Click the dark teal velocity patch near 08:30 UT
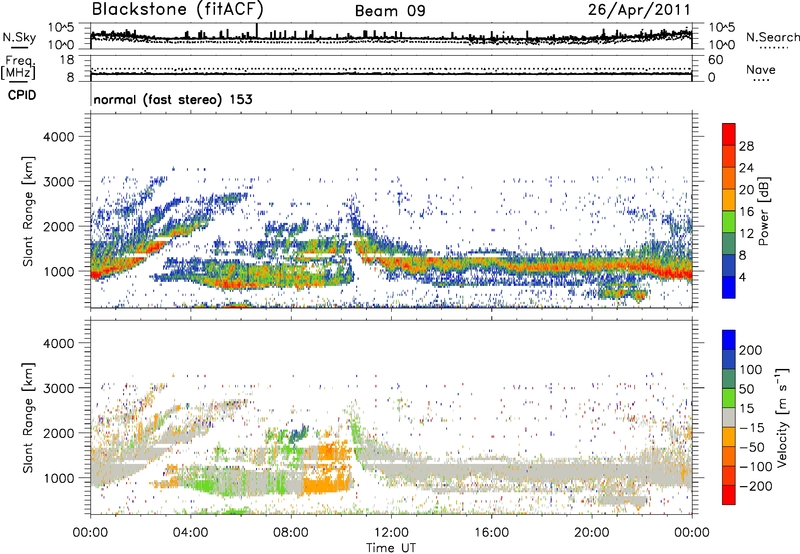800x554 pixels. pyautogui.click(x=298, y=433)
